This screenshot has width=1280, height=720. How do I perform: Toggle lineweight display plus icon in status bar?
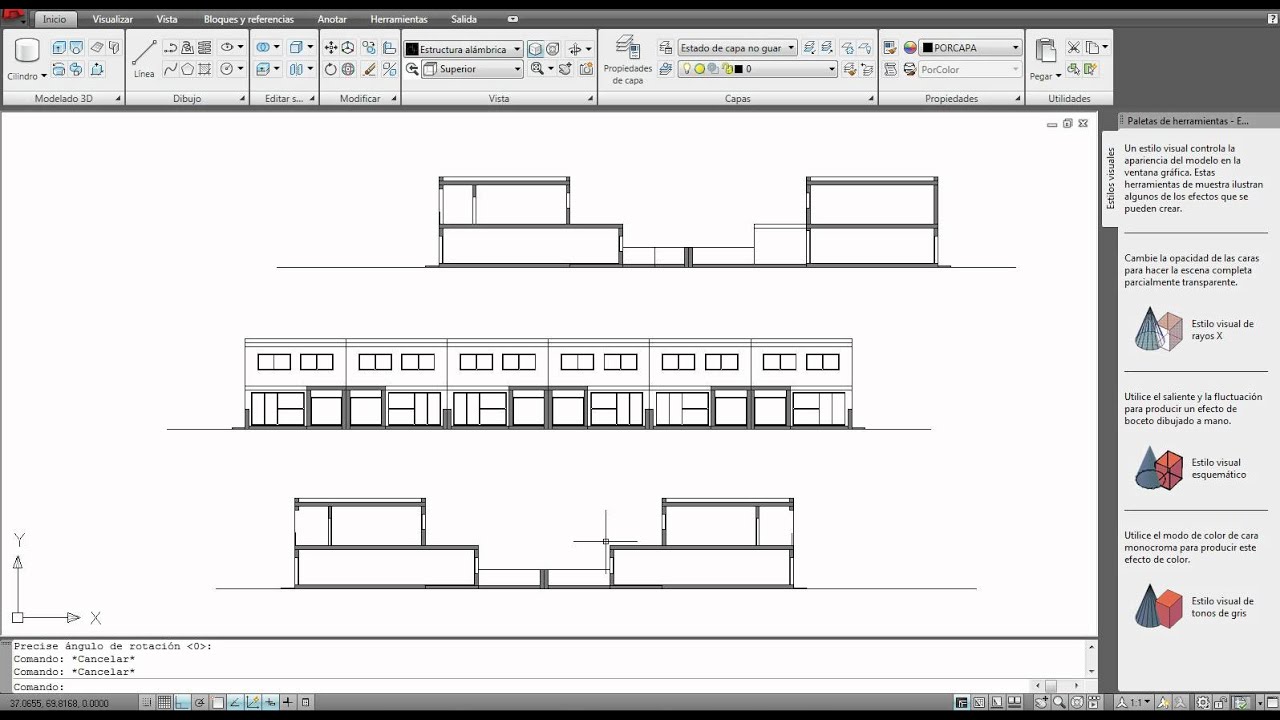289,703
